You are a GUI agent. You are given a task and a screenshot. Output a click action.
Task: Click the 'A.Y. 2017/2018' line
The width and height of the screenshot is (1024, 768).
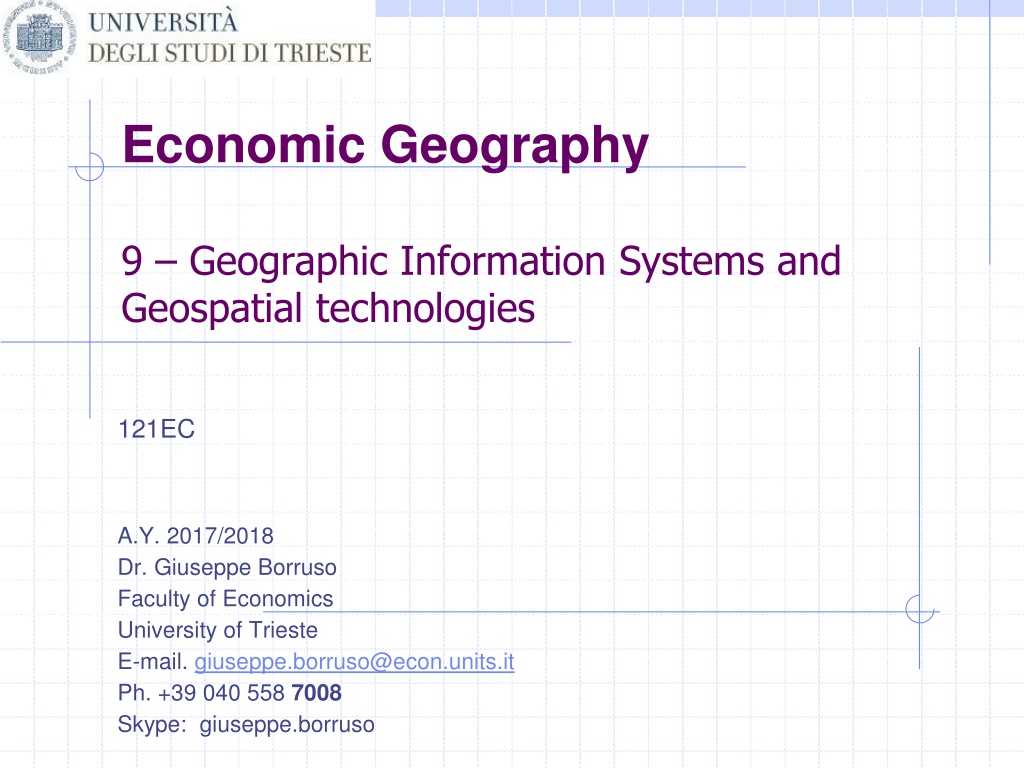pyautogui.click(x=196, y=536)
